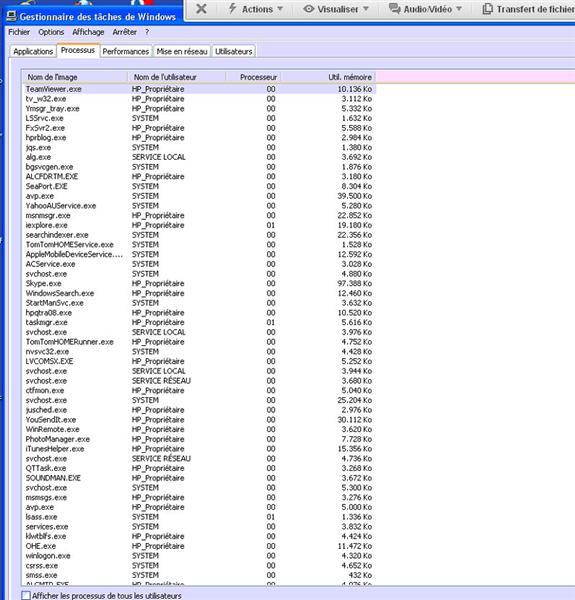Open Transfert de fichiers in the toolbar
Image resolution: width=575 pixels, height=600 pixels.
(529, 9)
